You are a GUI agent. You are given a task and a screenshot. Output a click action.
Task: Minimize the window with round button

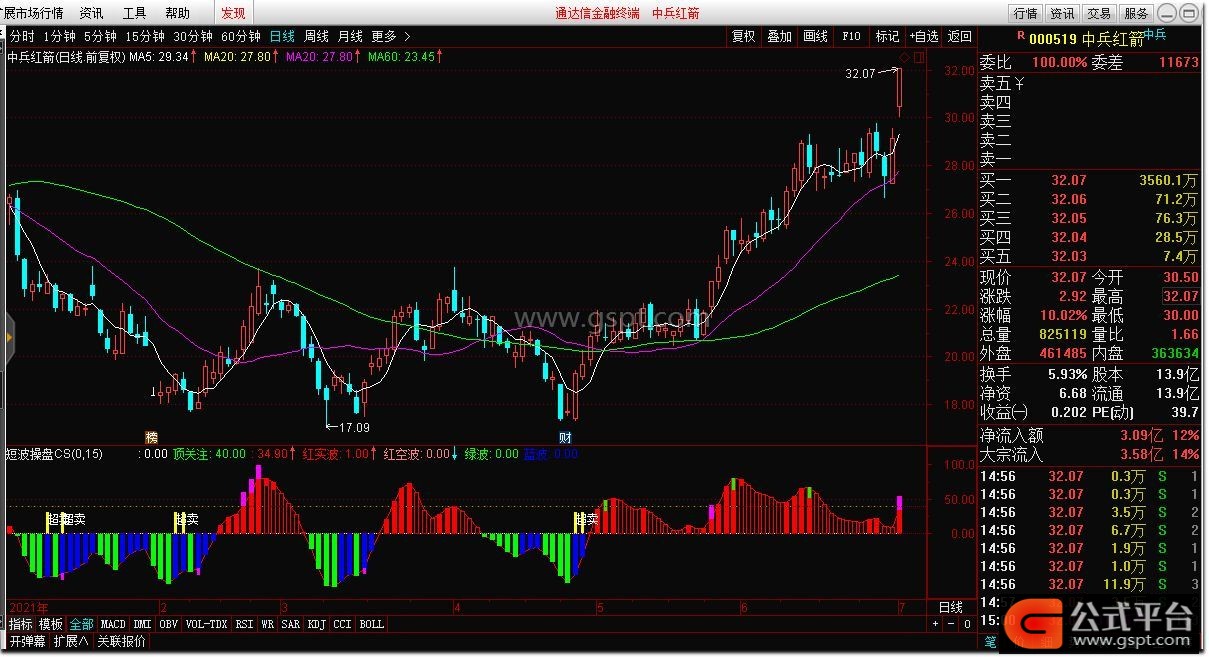click(1168, 13)
